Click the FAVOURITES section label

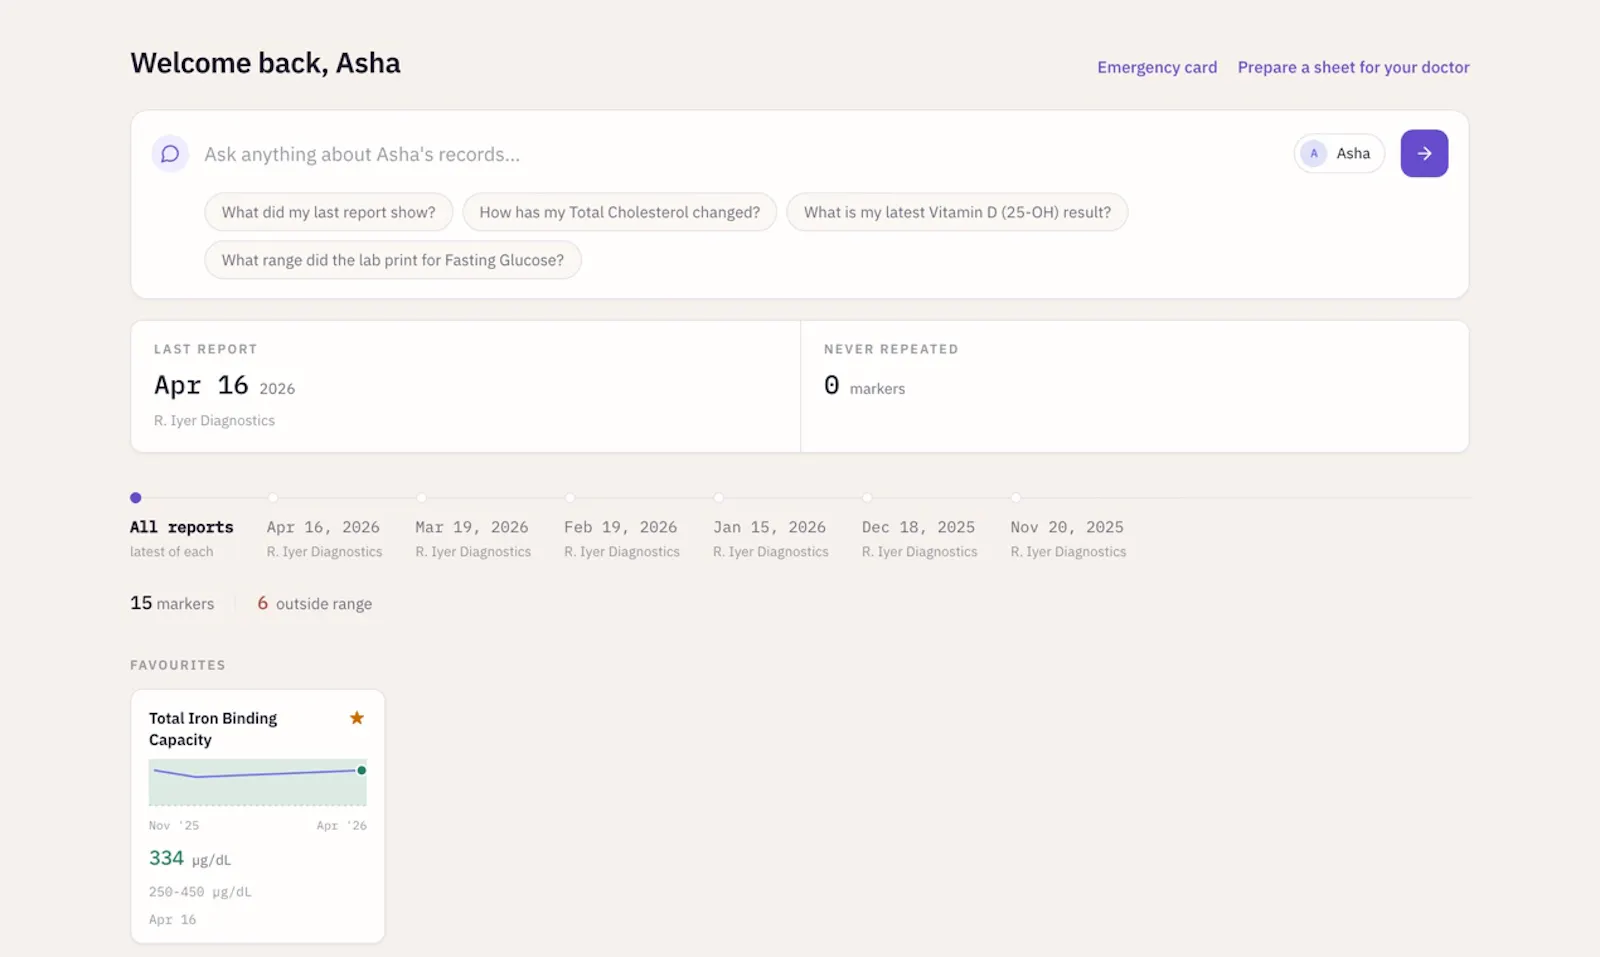(178, 665)
